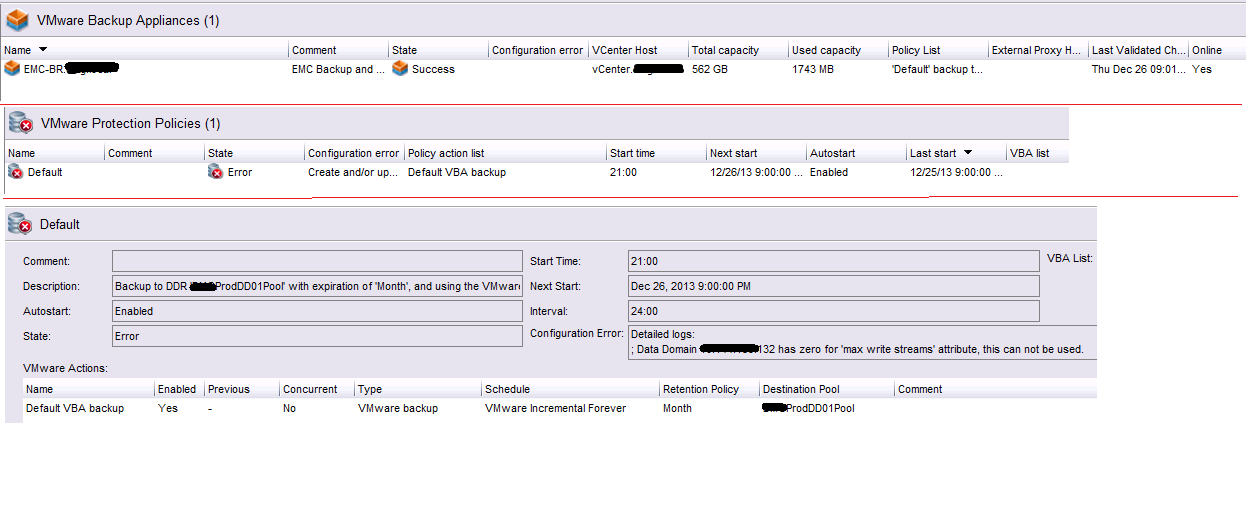Click the EMC-BR appliance row icon
This screenshot has height=528, width=1246.
(x=12, y=69)
